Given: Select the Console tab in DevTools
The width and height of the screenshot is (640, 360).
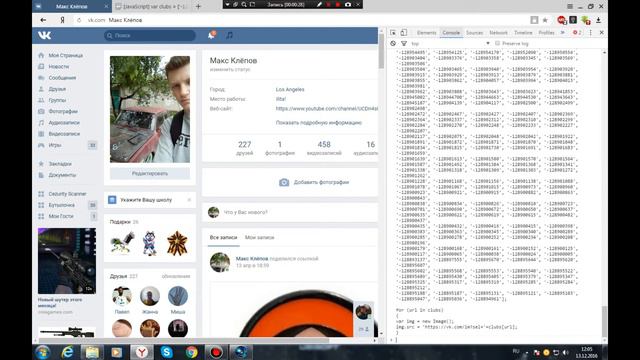Looking at the screenshot, I should 451,33.
